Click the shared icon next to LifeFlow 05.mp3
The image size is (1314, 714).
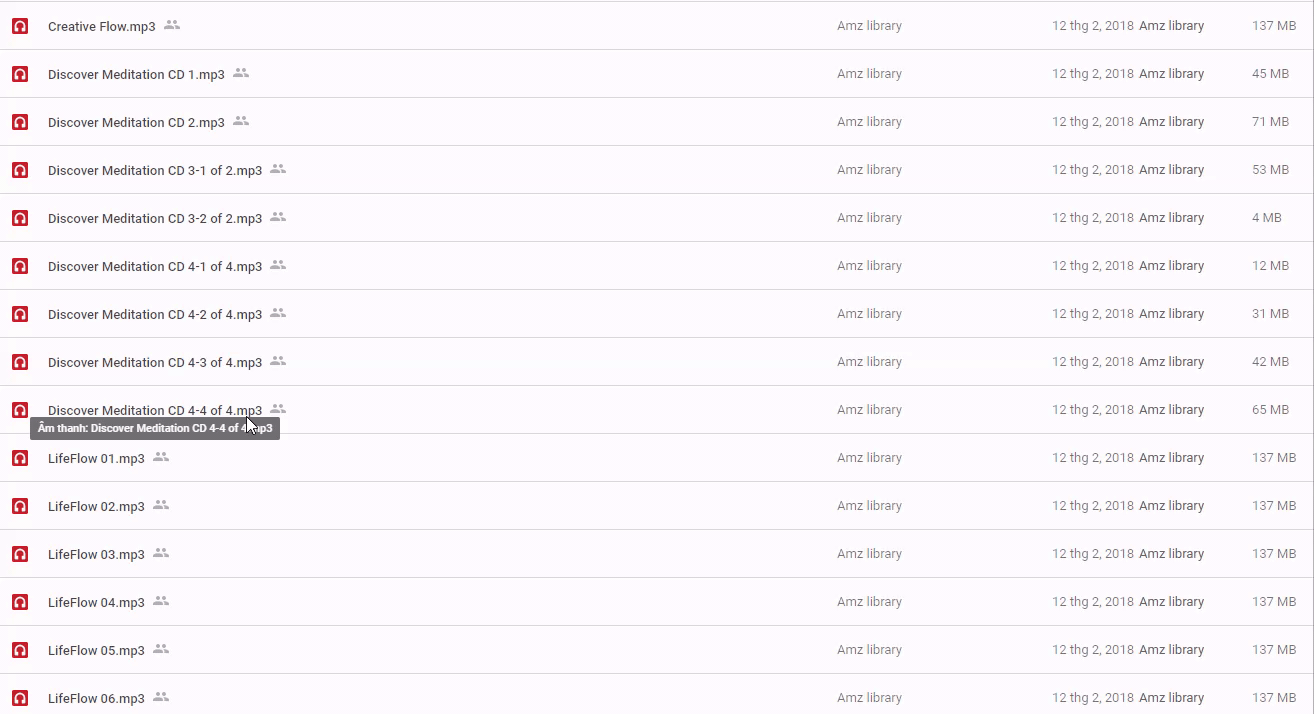point(161,649)
